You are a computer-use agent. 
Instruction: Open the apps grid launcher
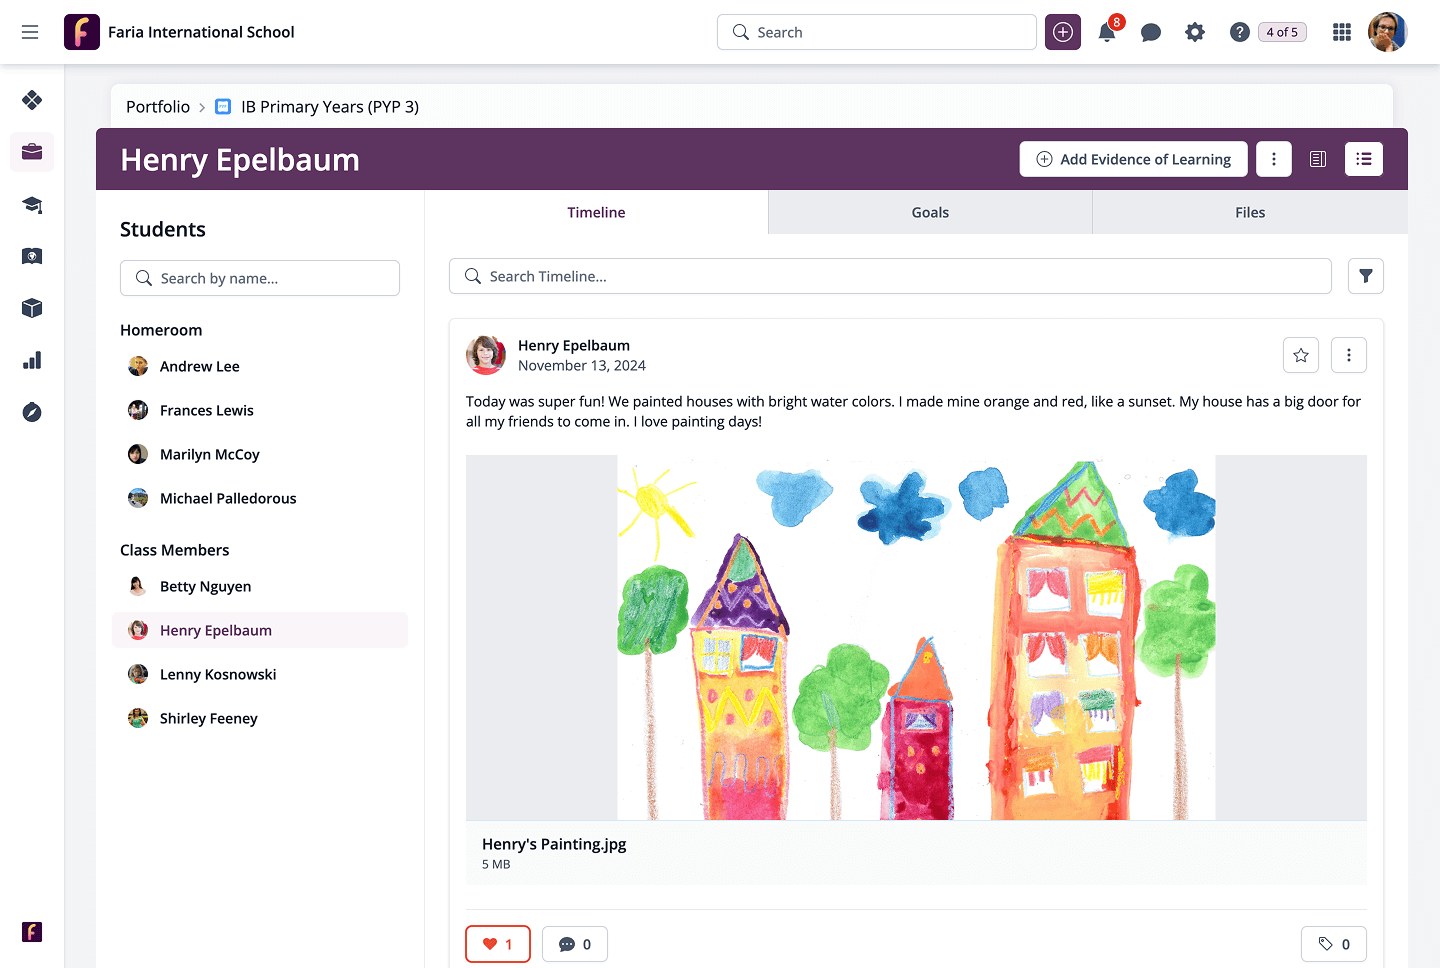coord(1342,33)
